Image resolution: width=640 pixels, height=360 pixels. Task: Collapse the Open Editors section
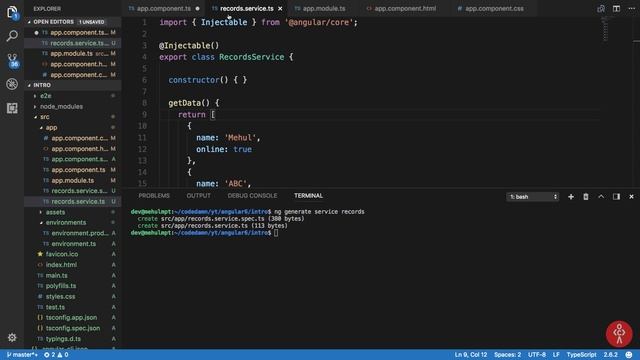(x=29, y=22)
